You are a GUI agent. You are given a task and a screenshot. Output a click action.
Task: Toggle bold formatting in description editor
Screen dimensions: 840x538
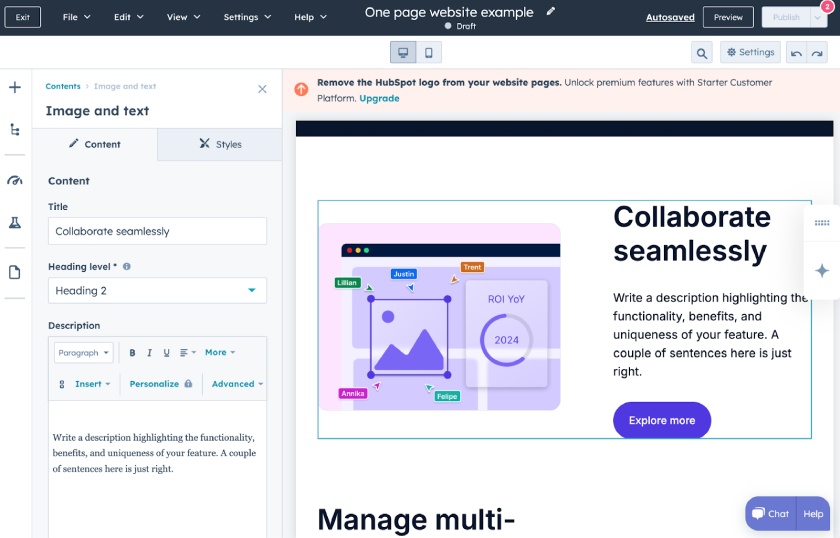[x=132, y=353]
